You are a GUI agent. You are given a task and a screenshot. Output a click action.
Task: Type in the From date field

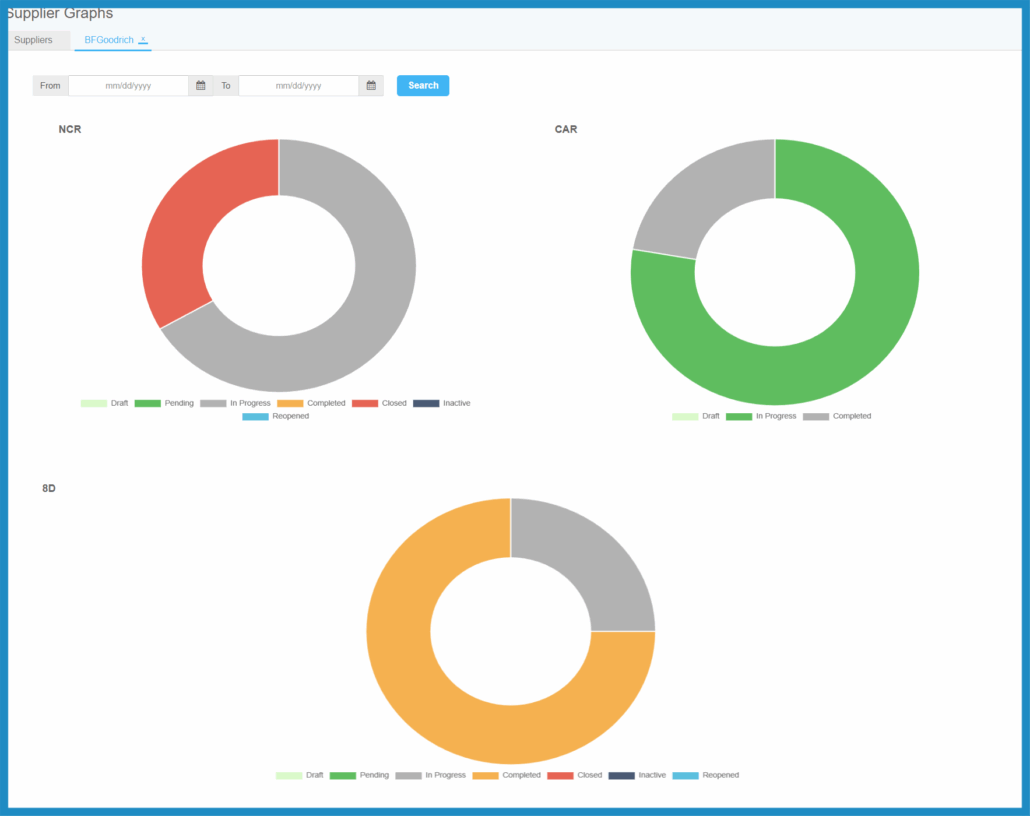tap(128, 86)
